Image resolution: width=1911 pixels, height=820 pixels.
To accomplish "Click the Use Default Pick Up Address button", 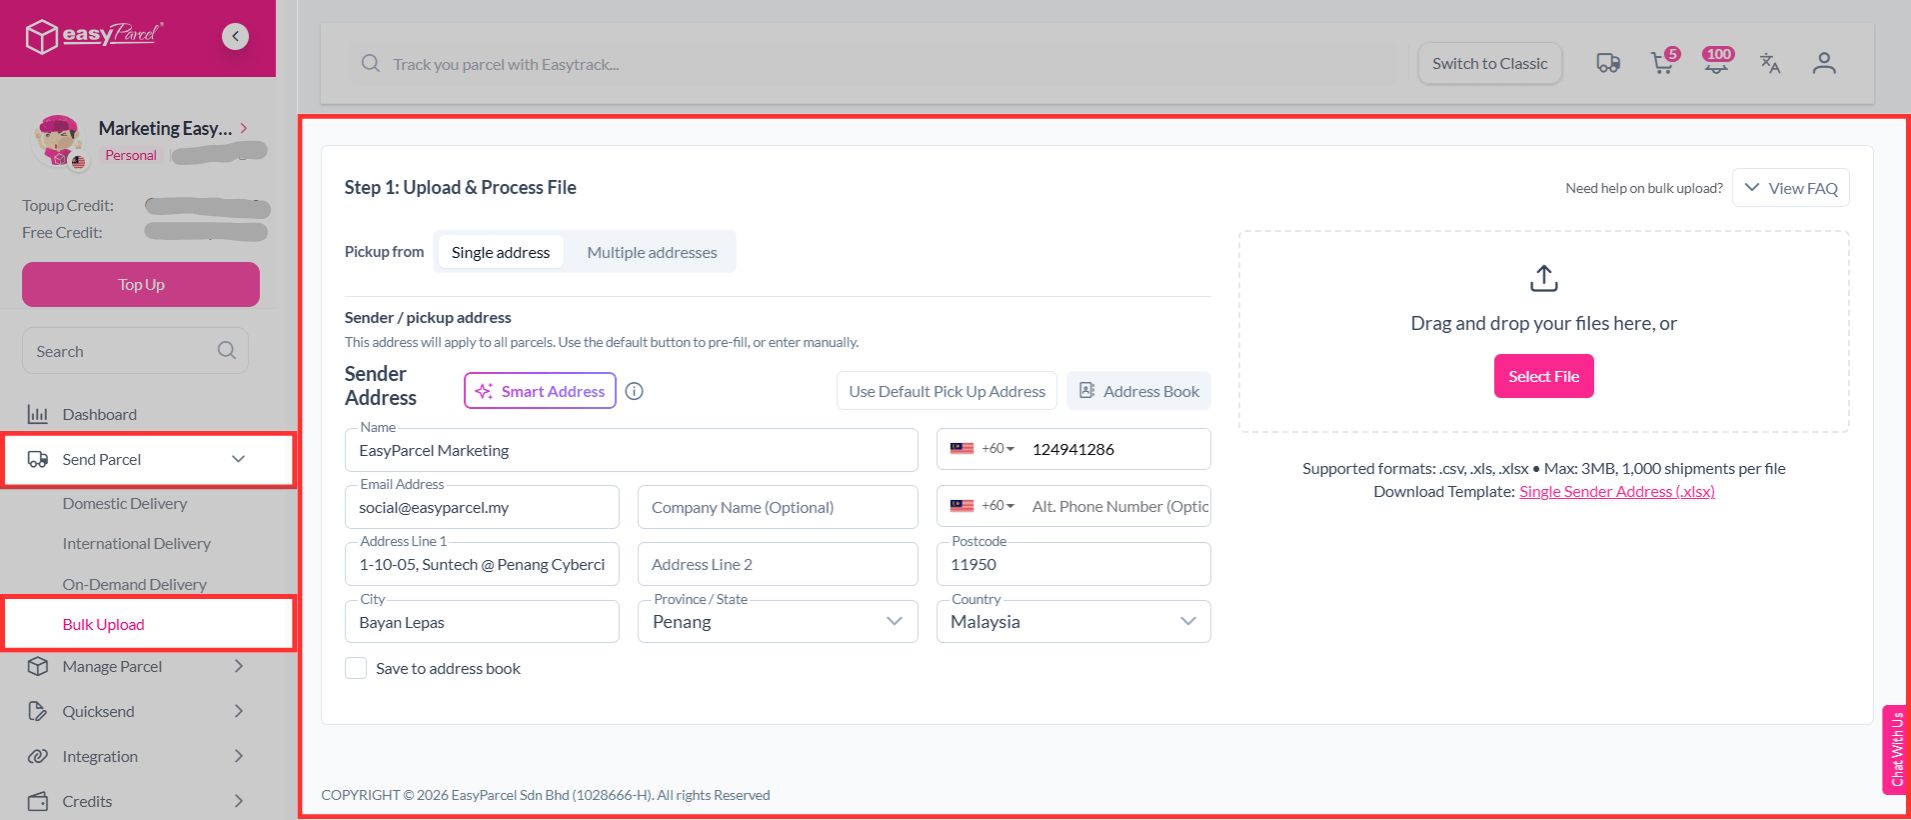I will click(x=946, y=391).
